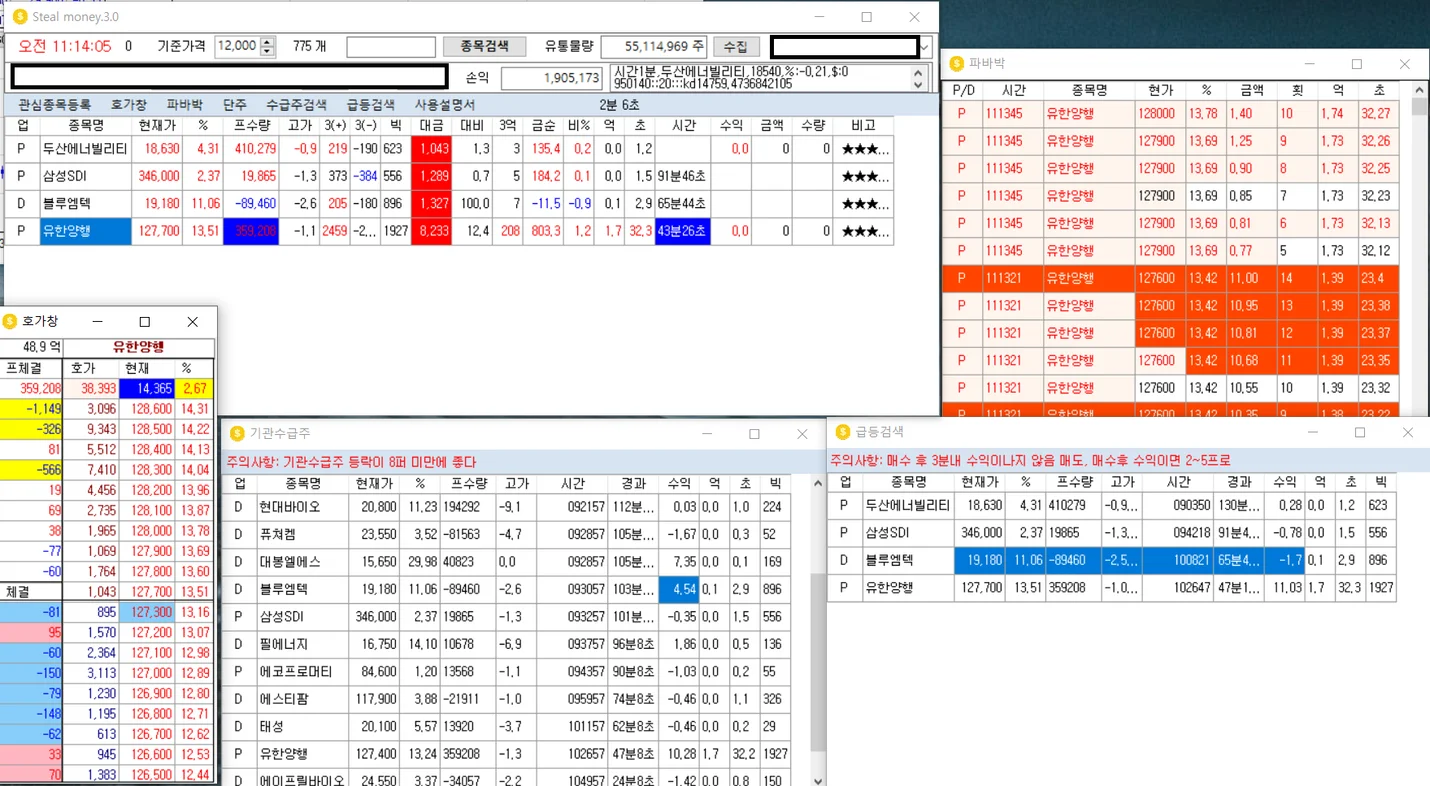Image resolution: width=1430 pixels, height=786 pixels.
Task: Click the 호가창 window coin title icon
Action: point(10,321)
